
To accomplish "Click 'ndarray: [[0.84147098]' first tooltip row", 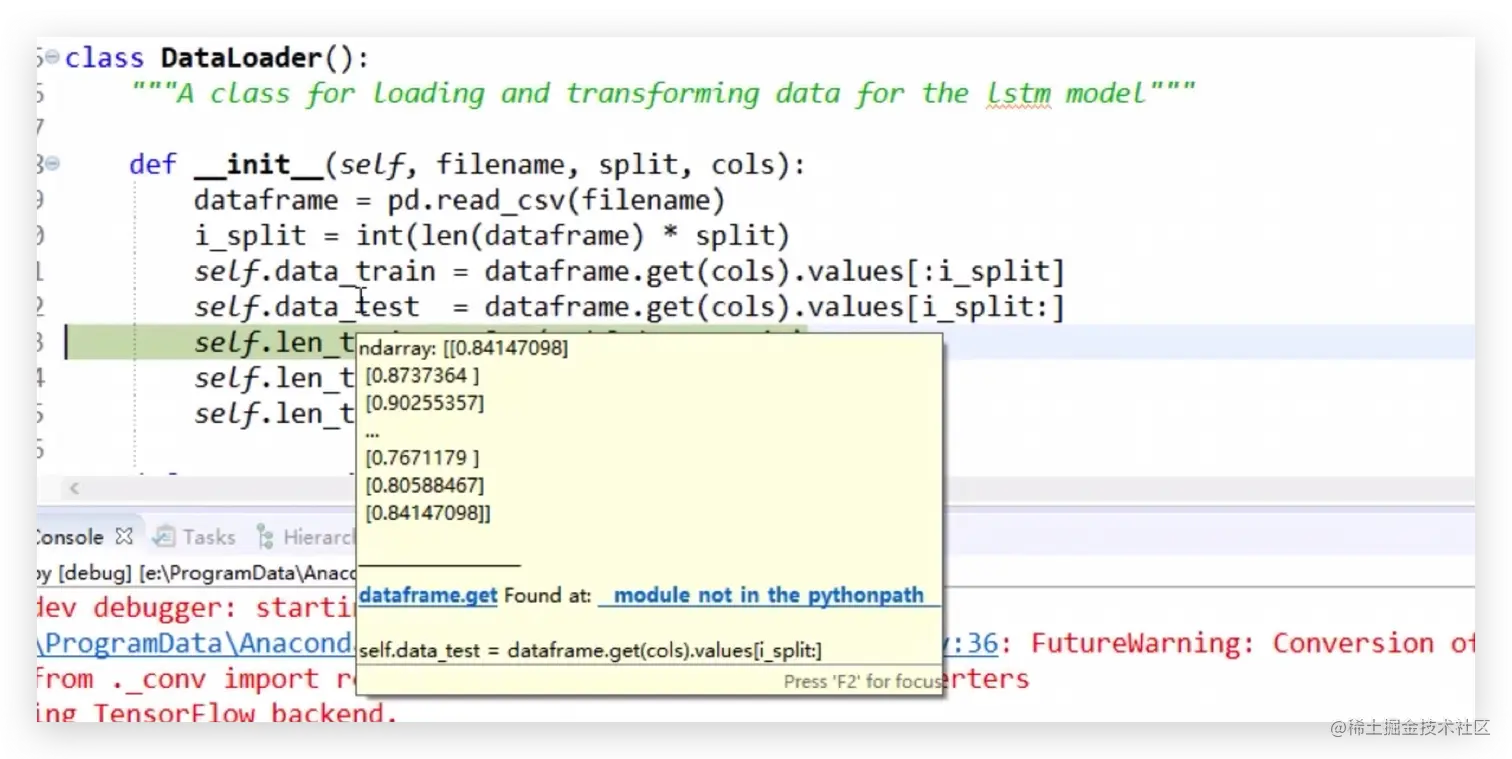I will tap(463, 348).
